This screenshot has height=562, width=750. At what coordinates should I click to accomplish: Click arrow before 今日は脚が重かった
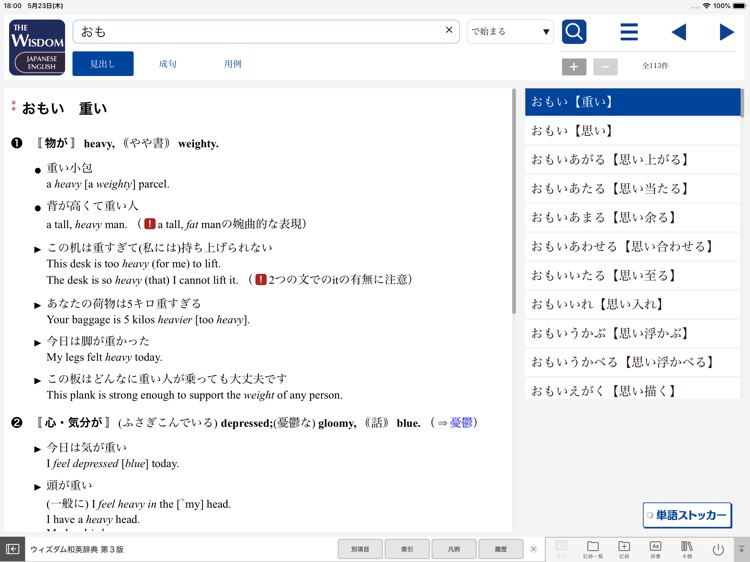tap(37, 343)
